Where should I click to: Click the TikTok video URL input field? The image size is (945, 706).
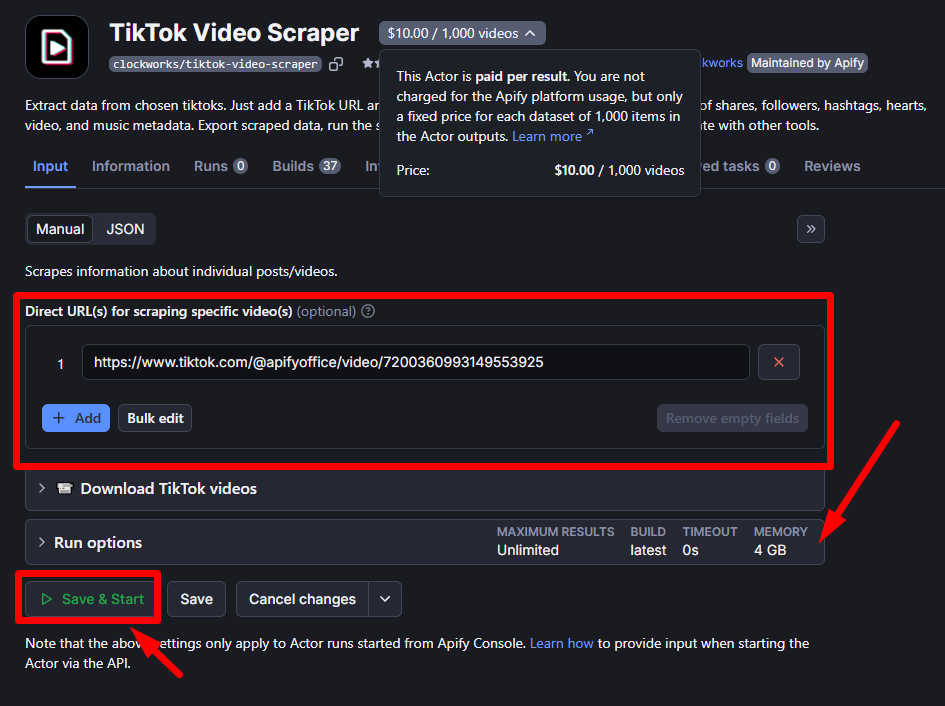(415, 362)
